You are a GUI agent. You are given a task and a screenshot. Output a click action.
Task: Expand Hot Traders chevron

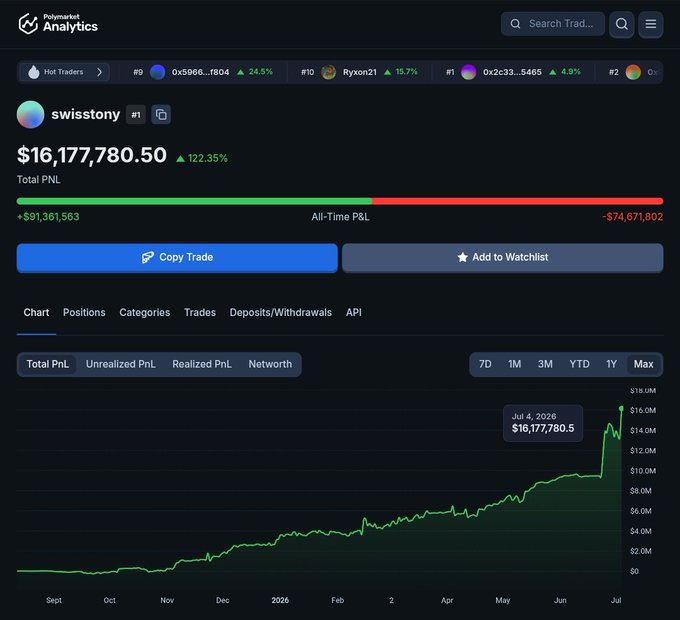point(99,72)
